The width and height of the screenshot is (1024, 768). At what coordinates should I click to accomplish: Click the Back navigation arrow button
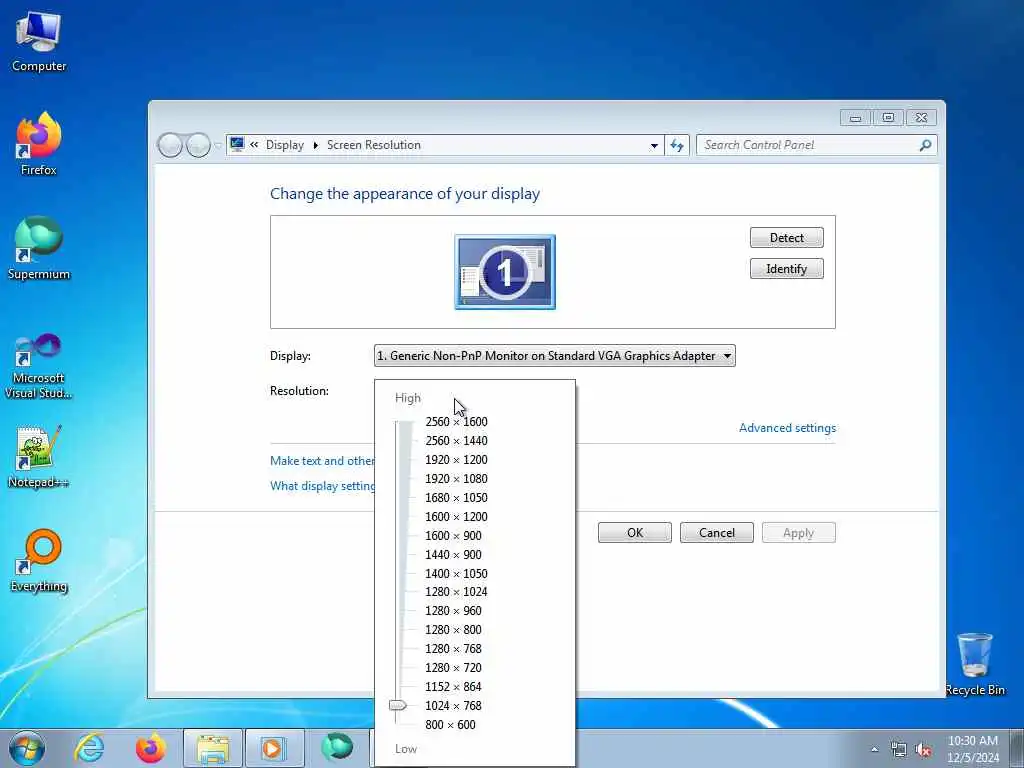(170, 145)
